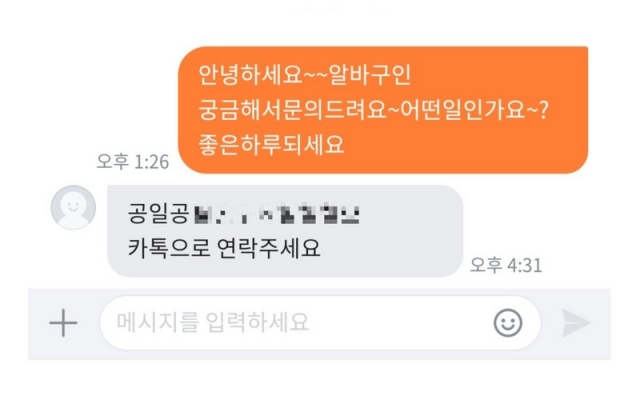Screen dimensions: 640x400
Task: Click the word 연락주세요 in gray bubble
Action: tap(269, 248)
